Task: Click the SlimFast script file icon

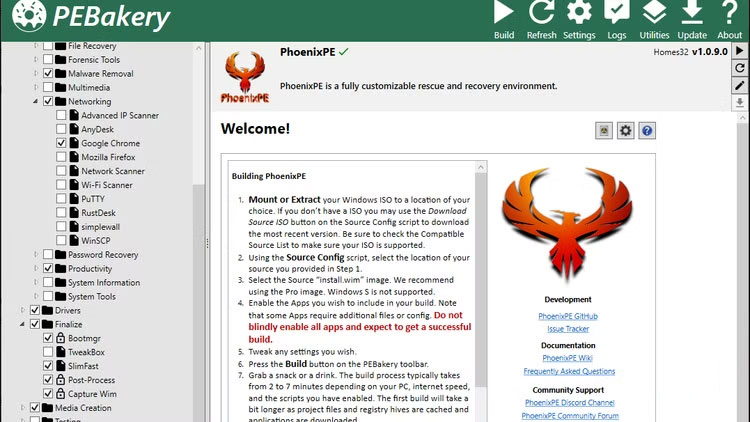Action: [61, 366]
